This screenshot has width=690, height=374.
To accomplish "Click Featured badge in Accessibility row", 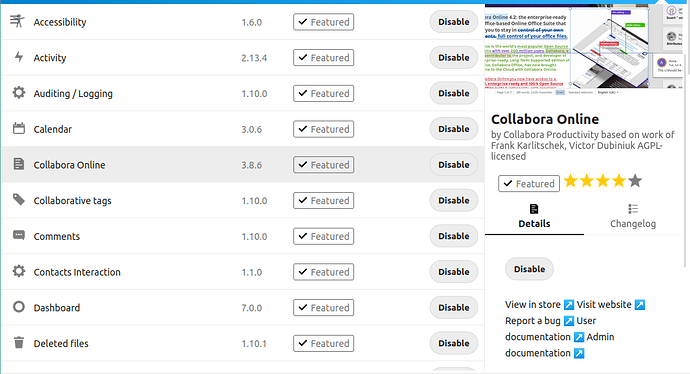I will tap(323, 22).
